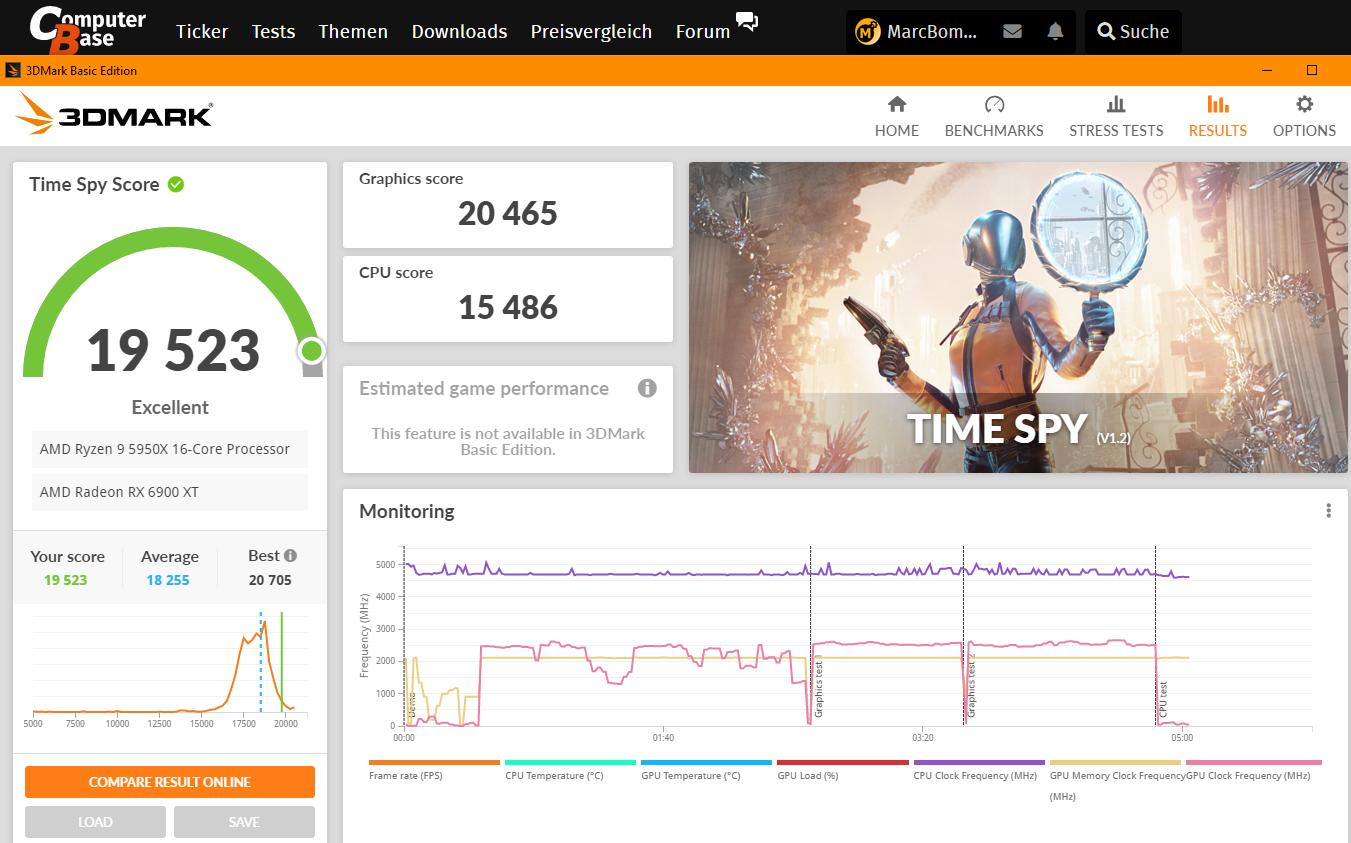
Task: Minimize the 3DMark window
Action: [x=1268, y=70]
